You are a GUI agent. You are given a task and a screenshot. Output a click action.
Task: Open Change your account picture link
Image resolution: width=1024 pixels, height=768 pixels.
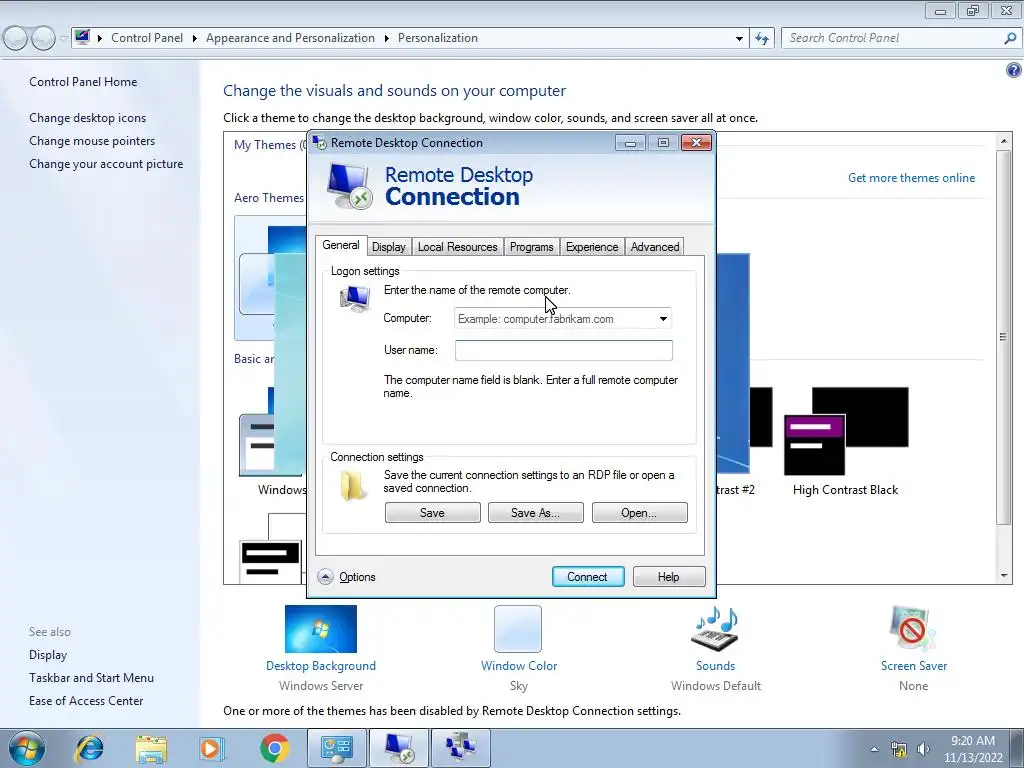coord(106,164)
